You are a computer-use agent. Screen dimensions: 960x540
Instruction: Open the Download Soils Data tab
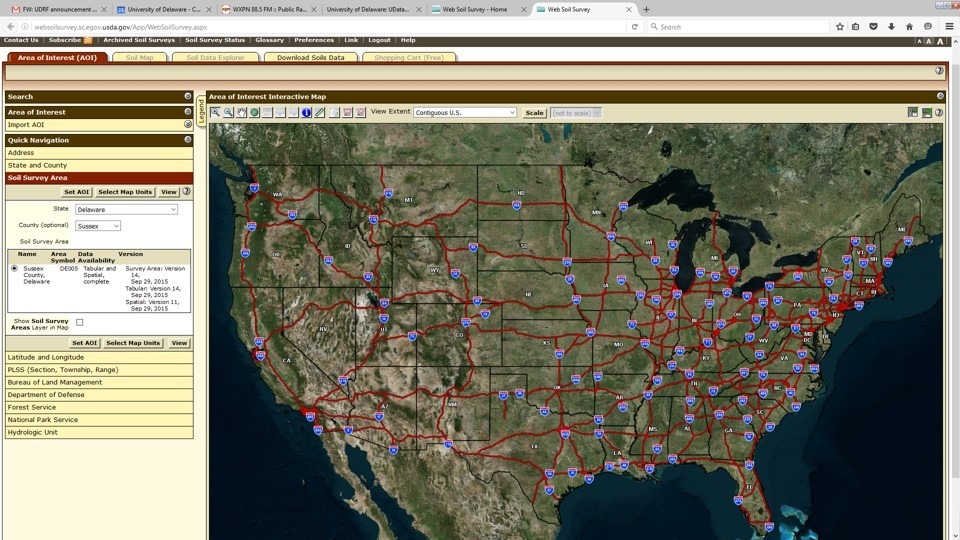310,58
